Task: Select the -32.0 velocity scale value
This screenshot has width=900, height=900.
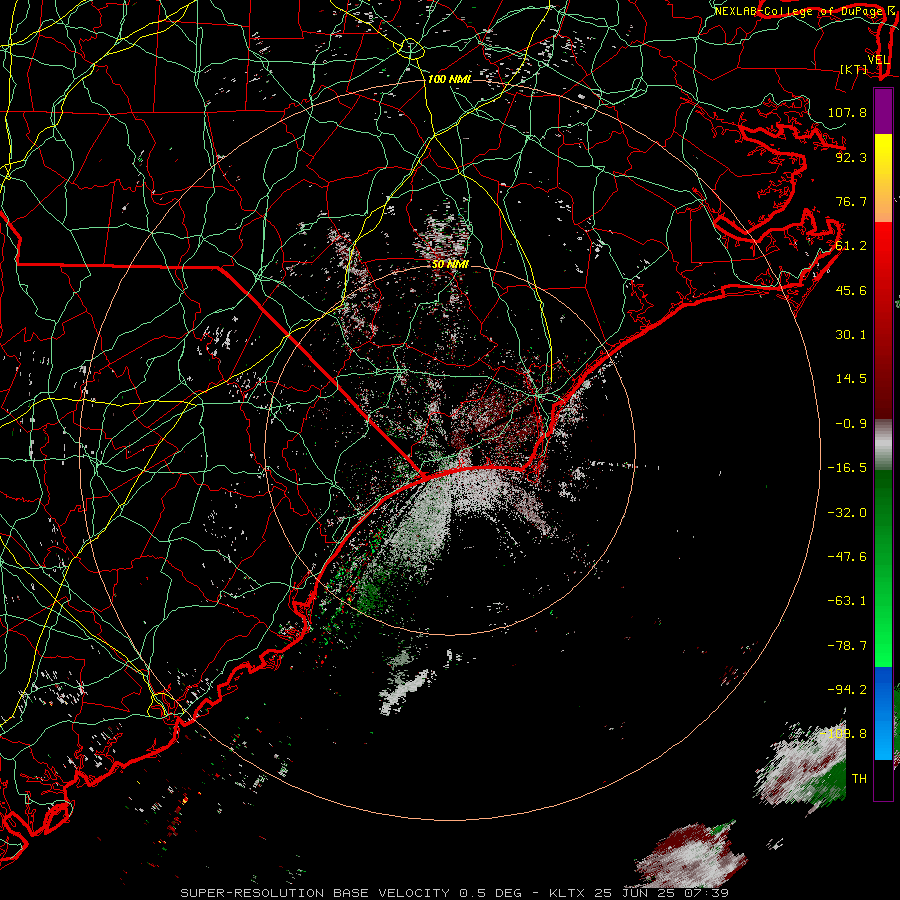Action: 847,512
